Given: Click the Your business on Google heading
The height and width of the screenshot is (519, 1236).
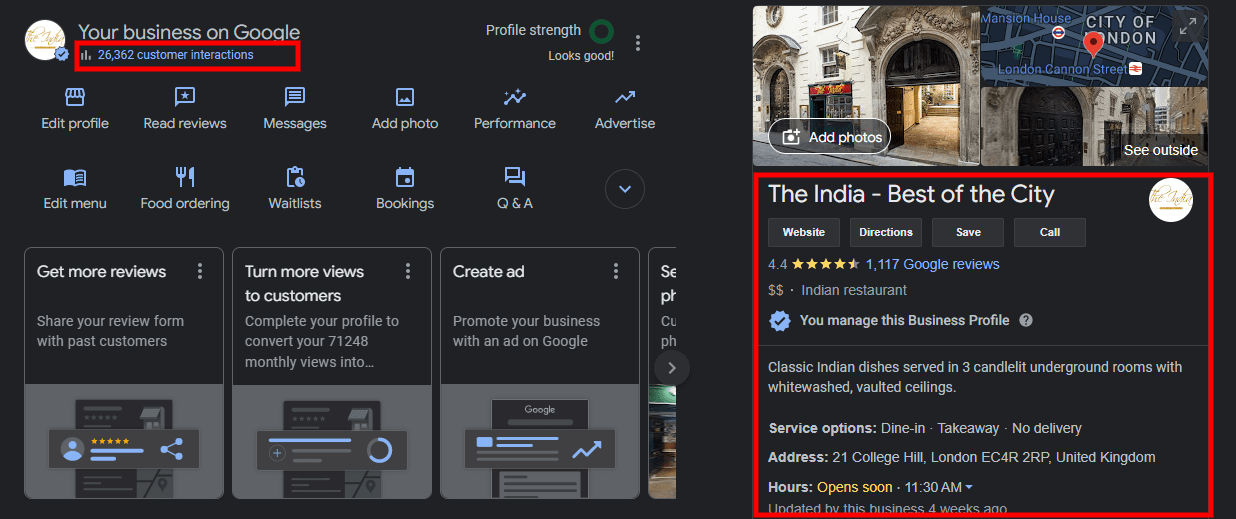Looking at the screenshot, I should coord(189,32).
